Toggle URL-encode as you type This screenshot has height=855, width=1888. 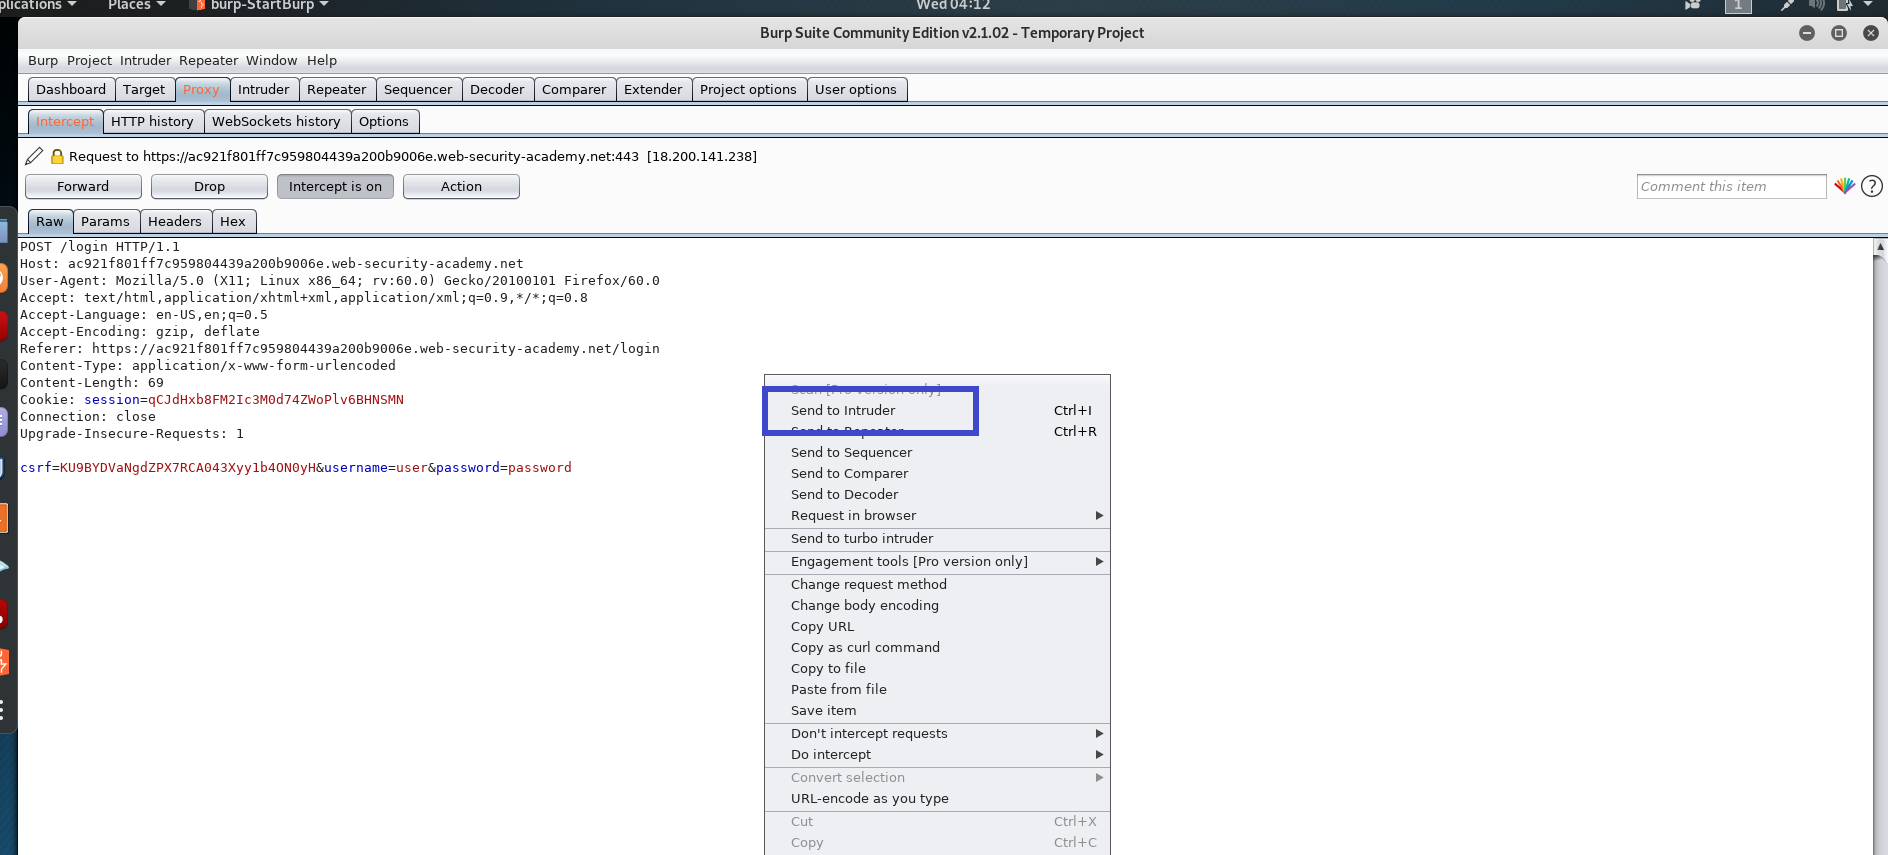pos(937,799)
